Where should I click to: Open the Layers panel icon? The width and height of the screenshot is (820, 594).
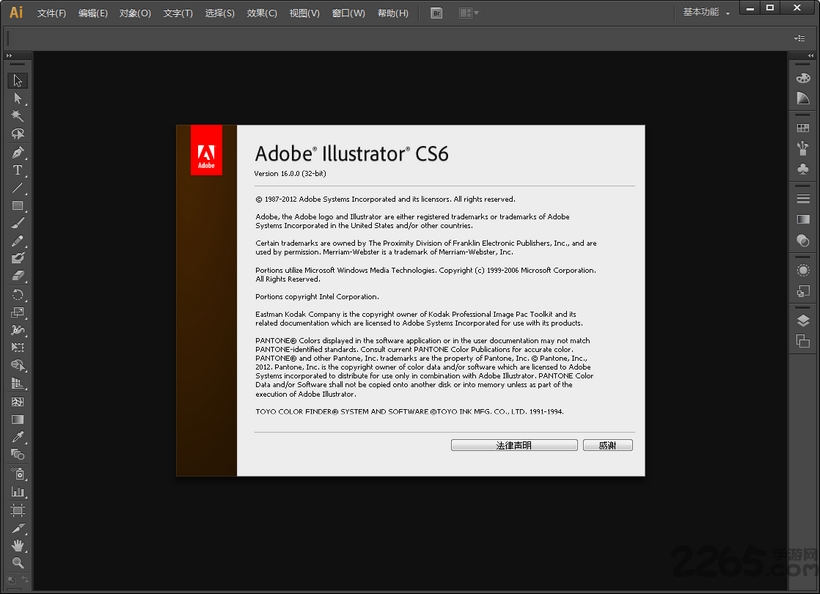802,321
